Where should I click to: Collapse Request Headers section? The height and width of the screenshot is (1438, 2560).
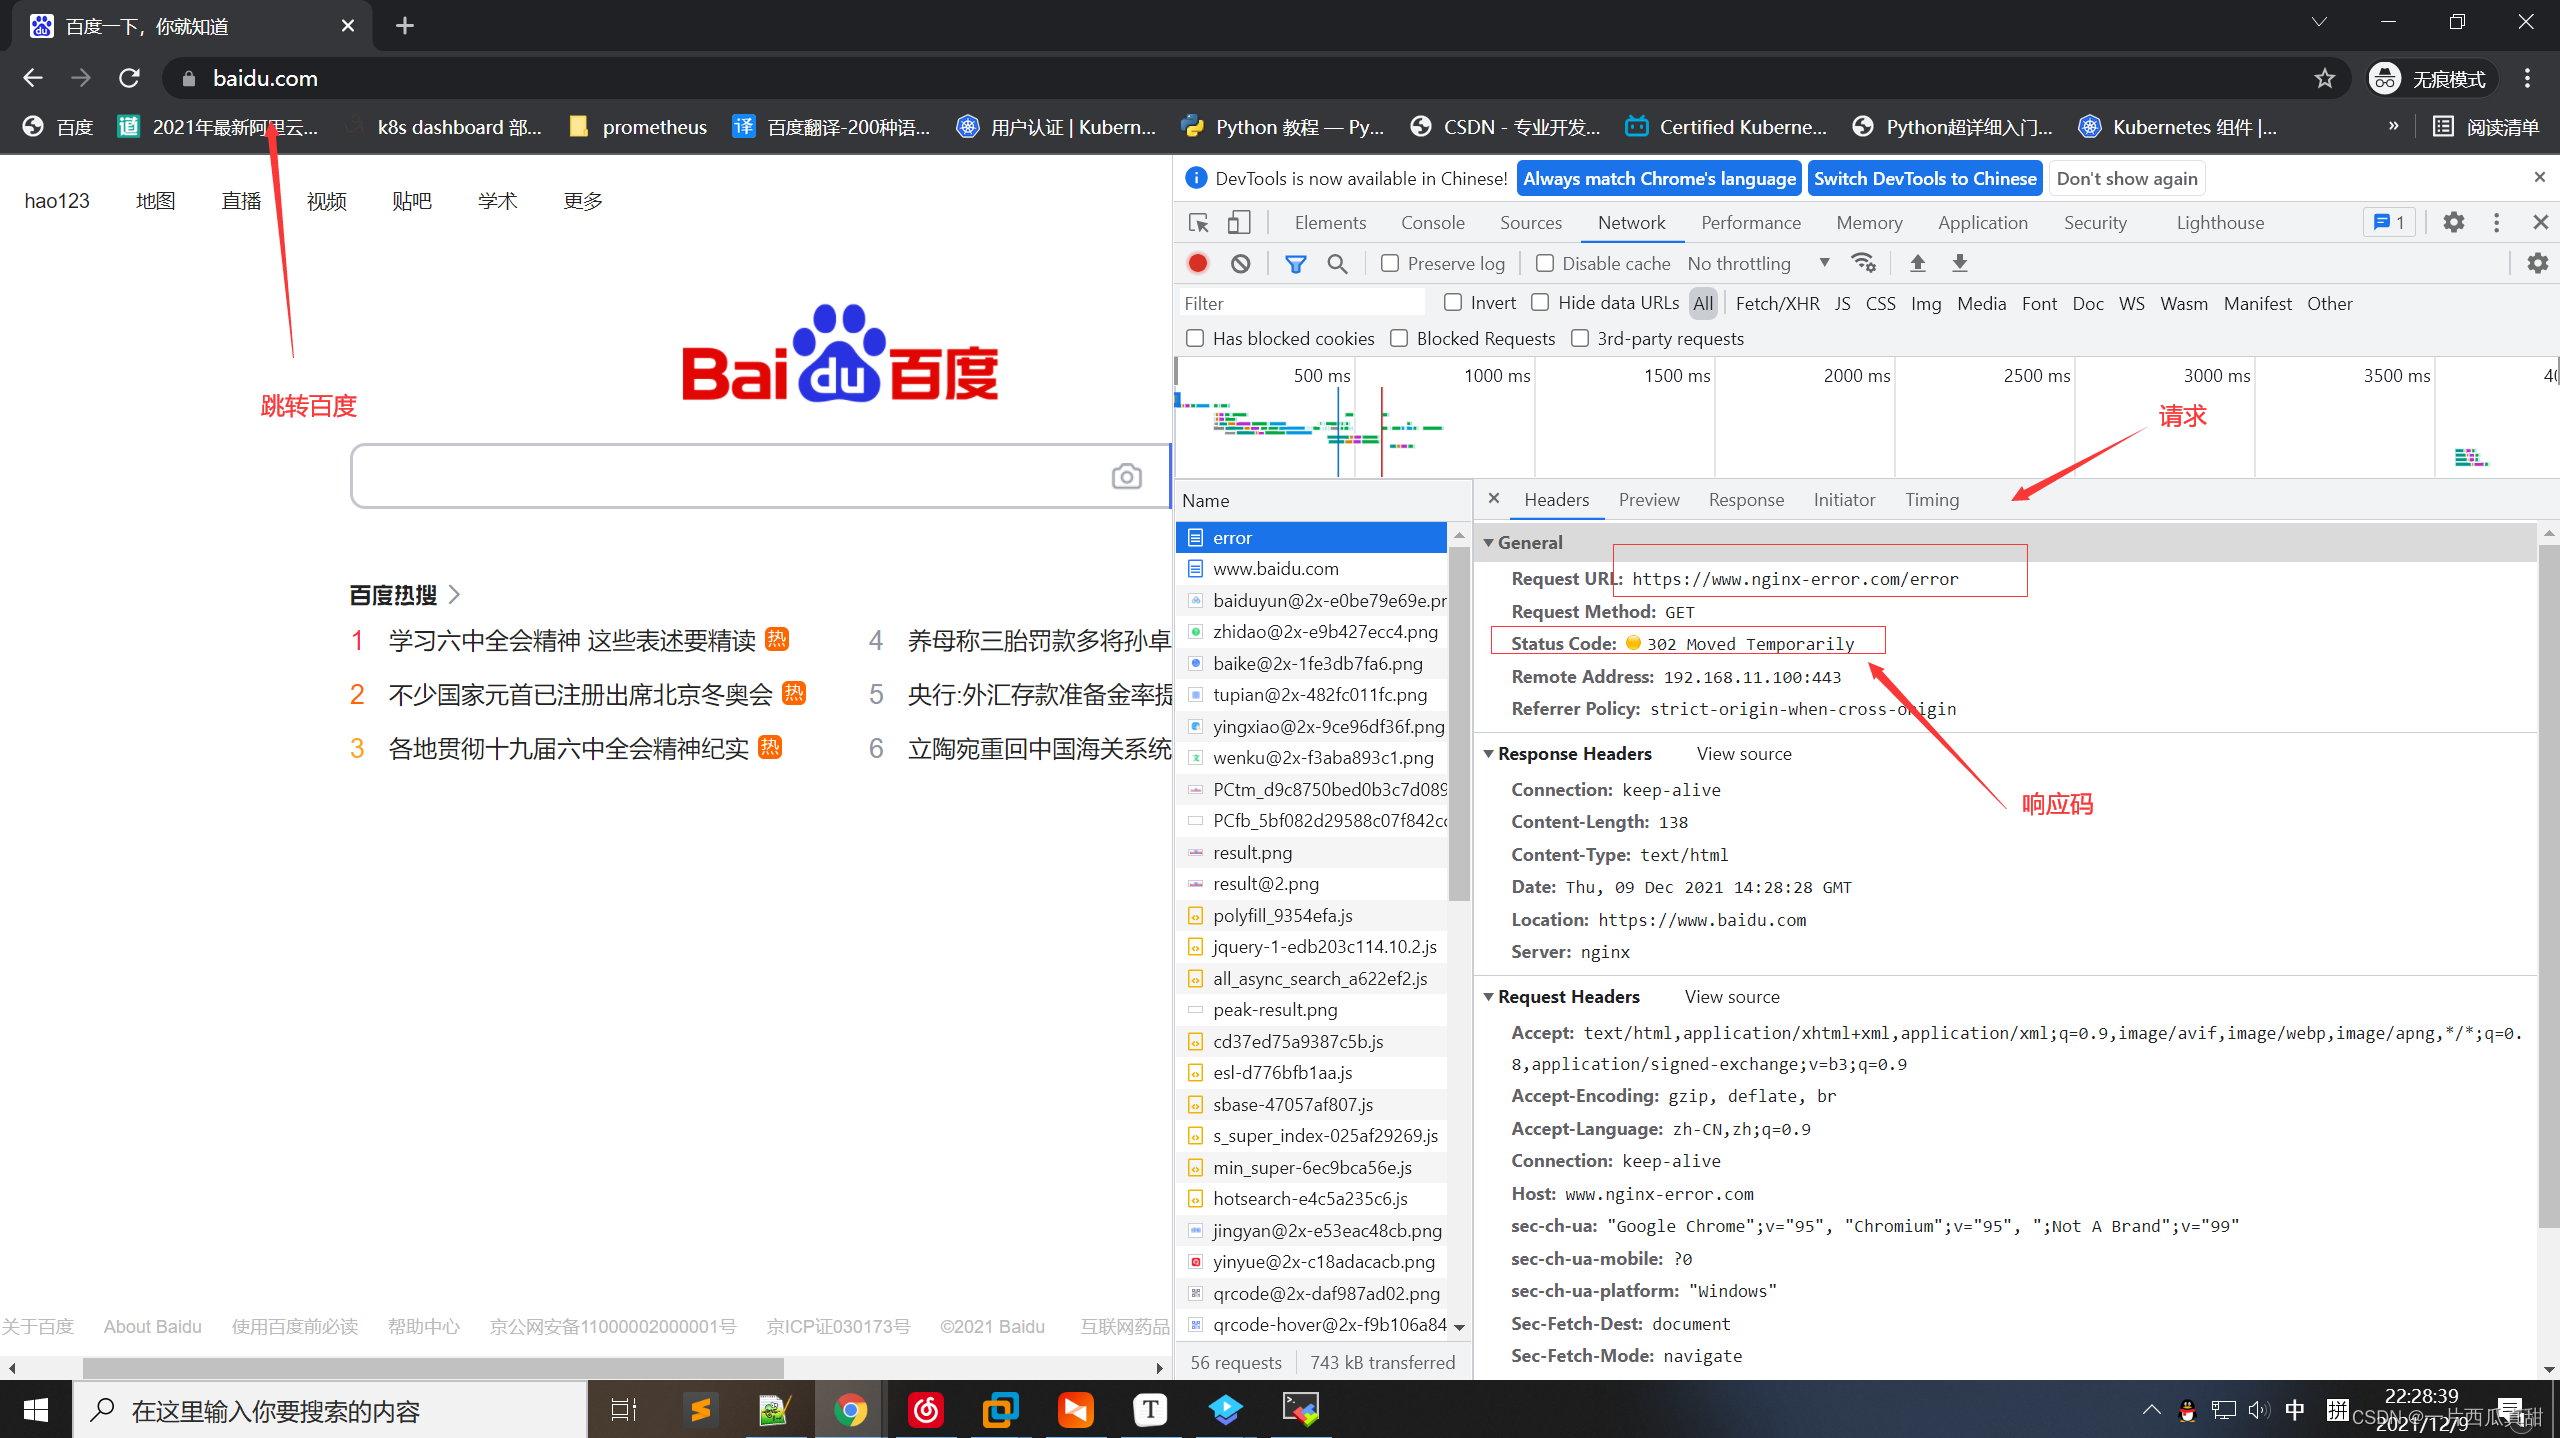(x=1488, y=996)
